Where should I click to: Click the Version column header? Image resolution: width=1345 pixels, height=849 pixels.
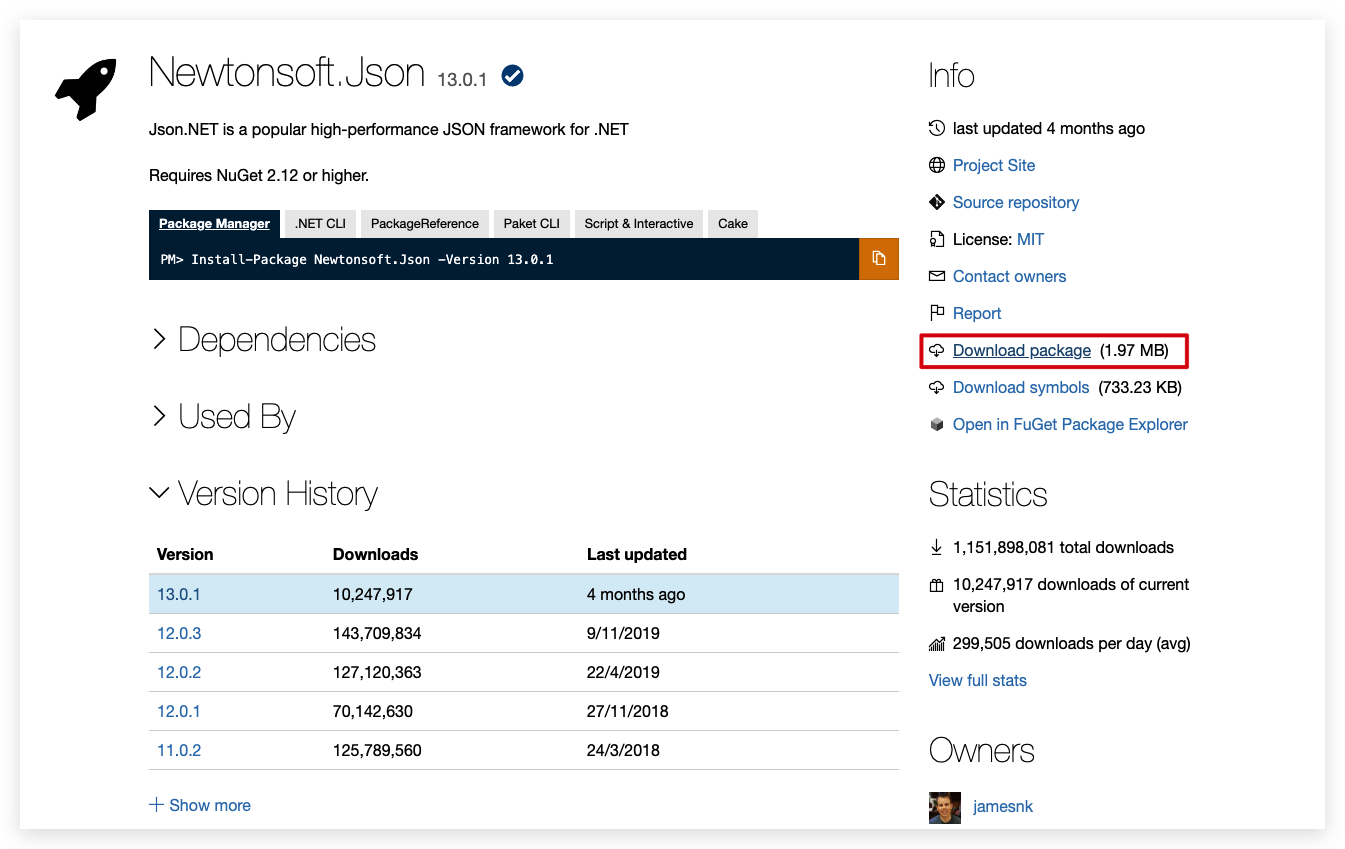pos(185,554)
